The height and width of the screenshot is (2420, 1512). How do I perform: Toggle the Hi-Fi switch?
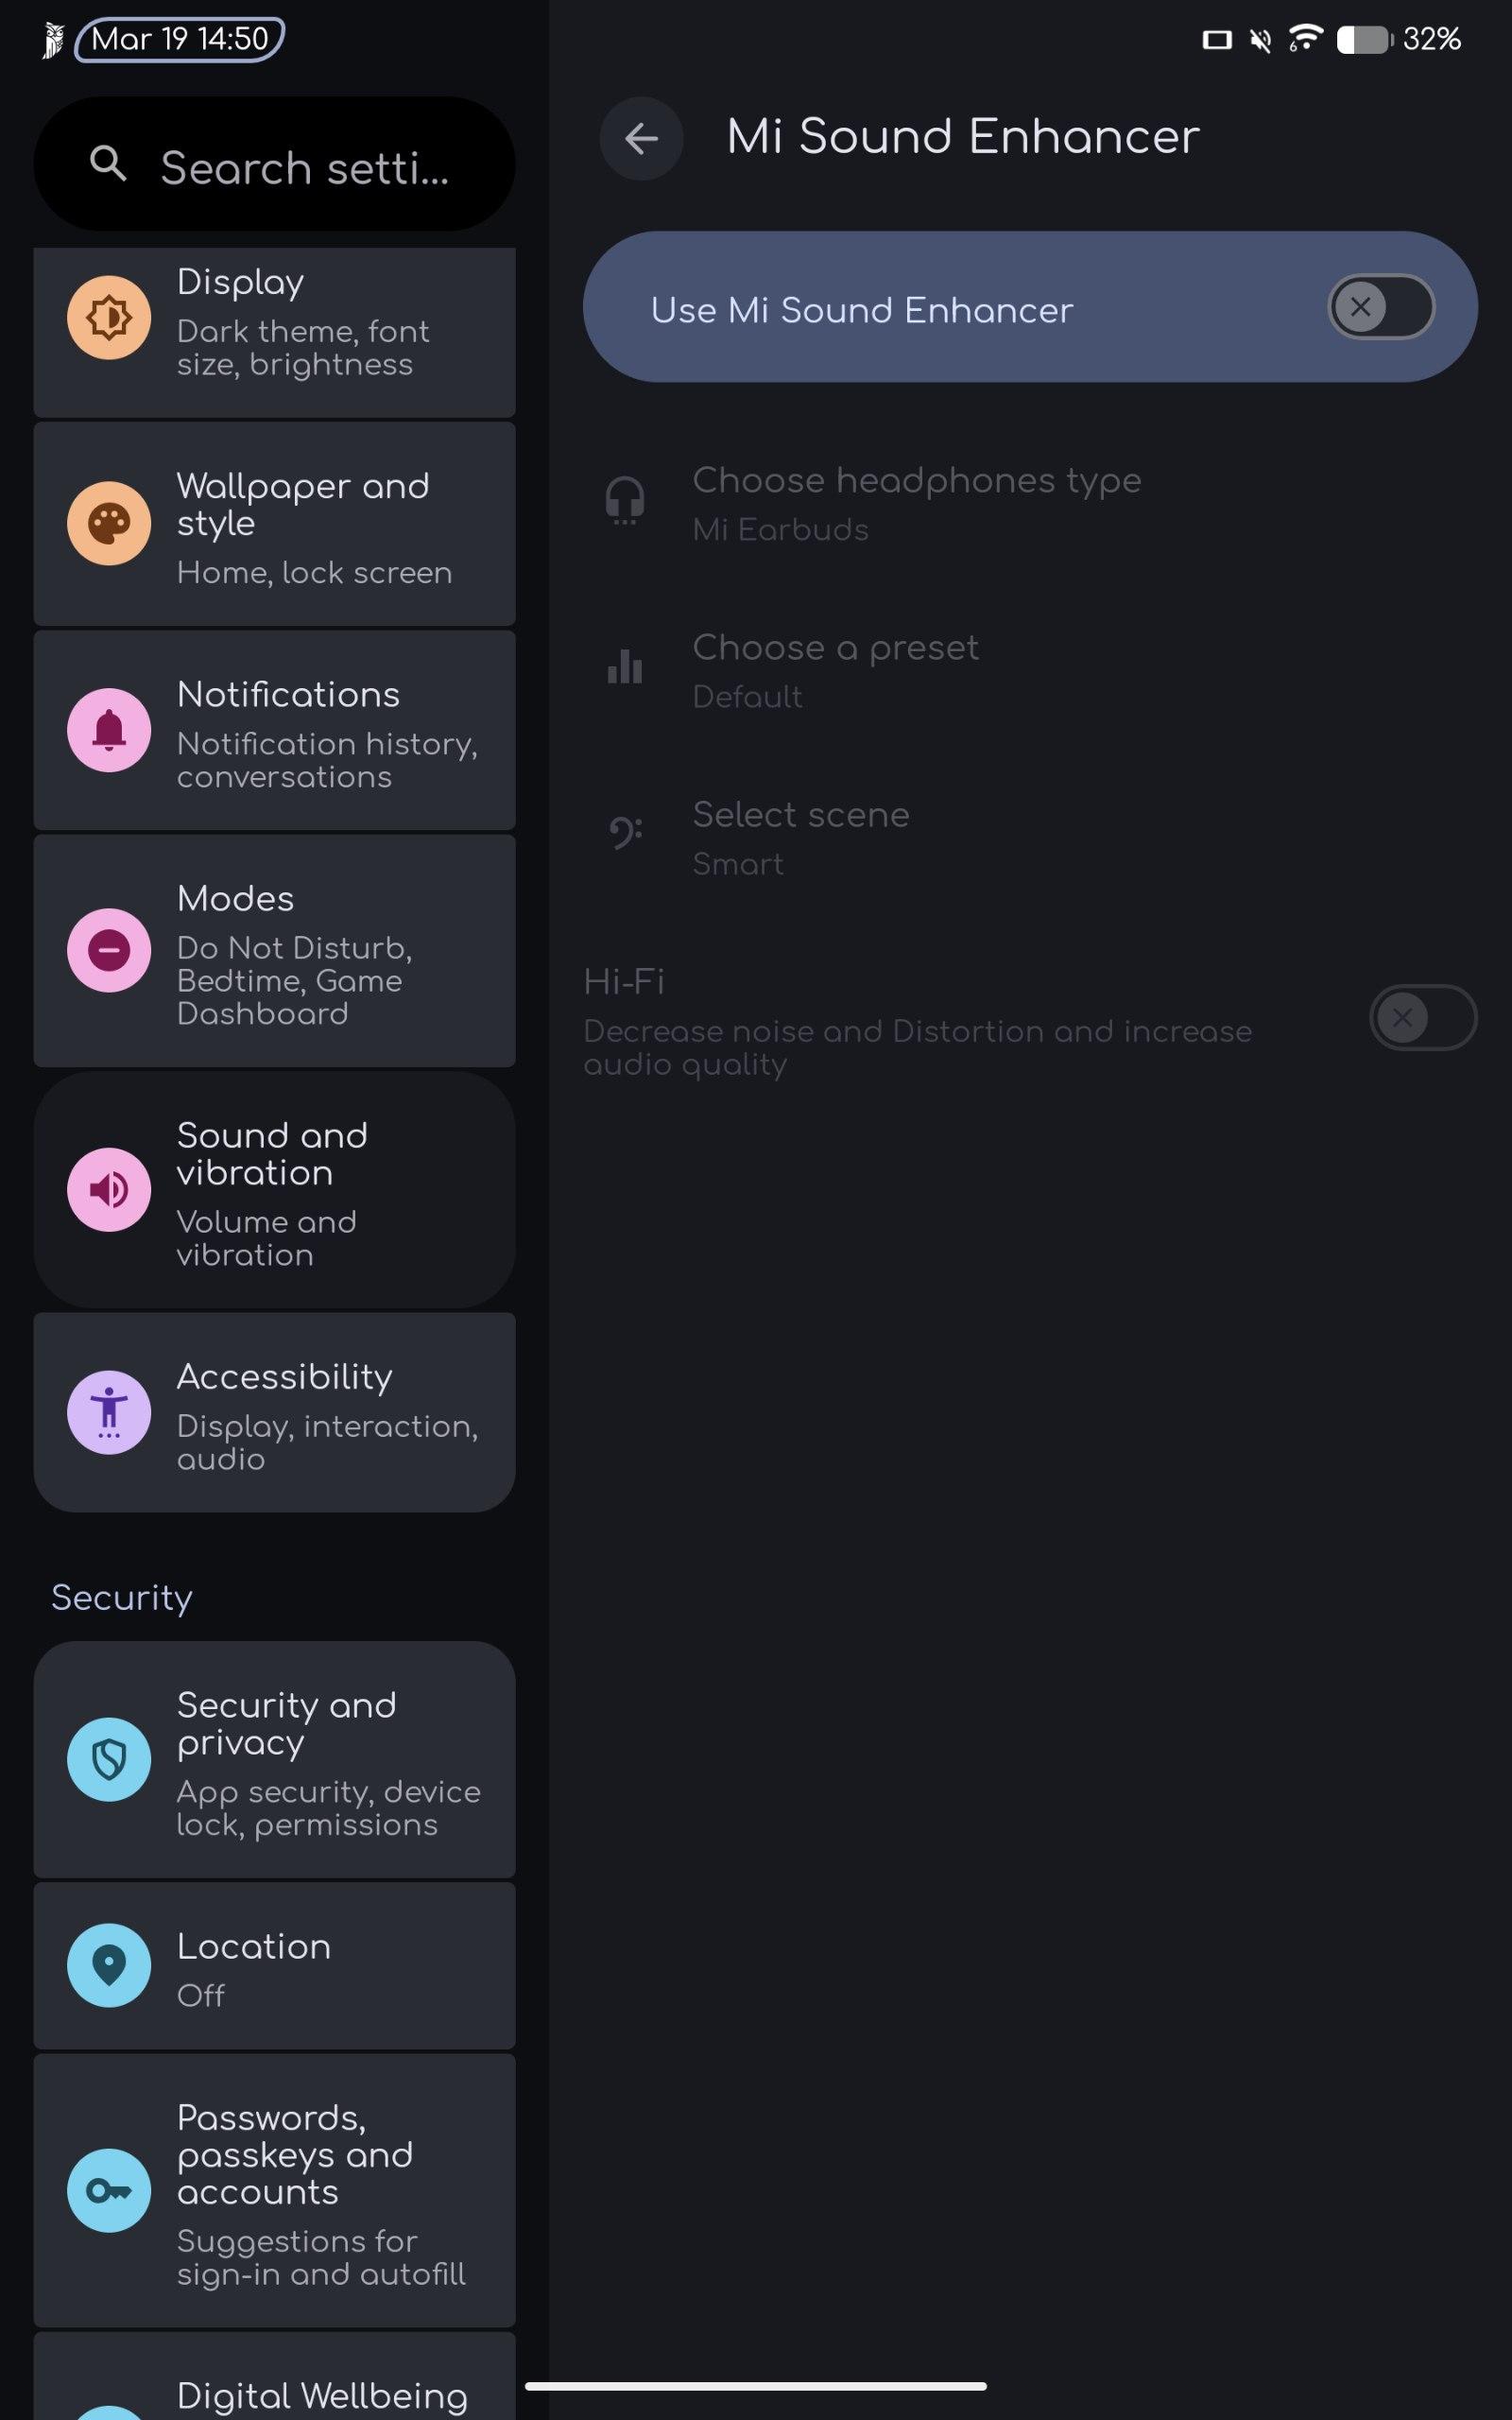1422,1018
